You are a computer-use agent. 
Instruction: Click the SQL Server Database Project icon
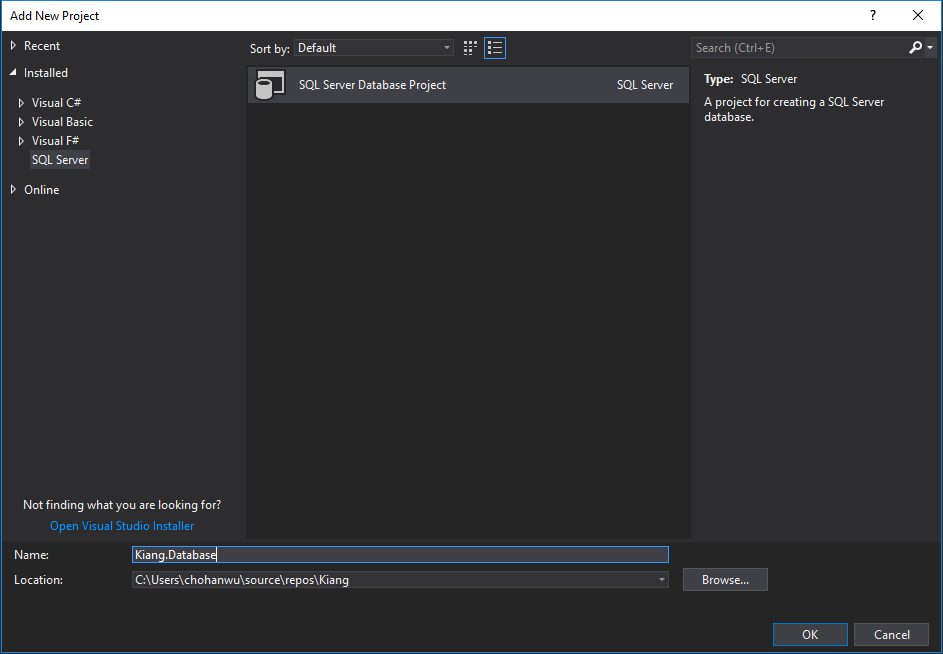tap(268, 85)
